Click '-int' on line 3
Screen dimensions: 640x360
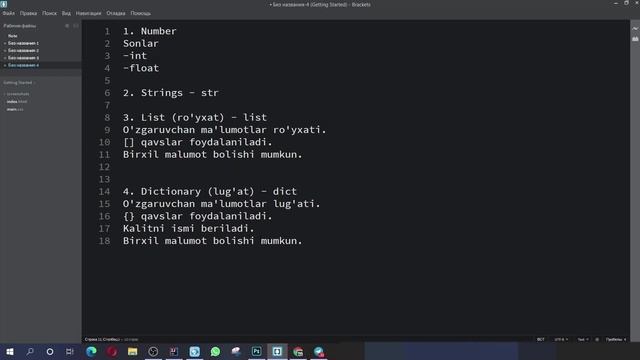click(135, 56)
